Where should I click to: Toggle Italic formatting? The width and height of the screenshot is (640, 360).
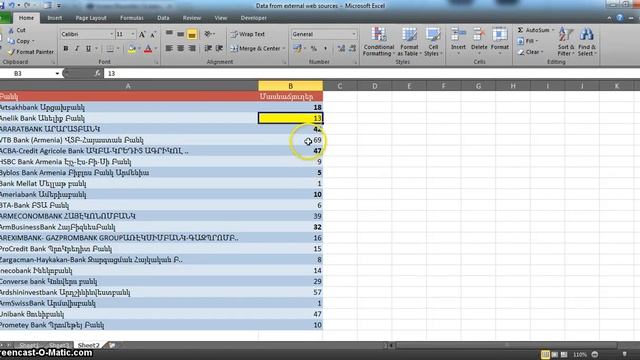(77, 49)
